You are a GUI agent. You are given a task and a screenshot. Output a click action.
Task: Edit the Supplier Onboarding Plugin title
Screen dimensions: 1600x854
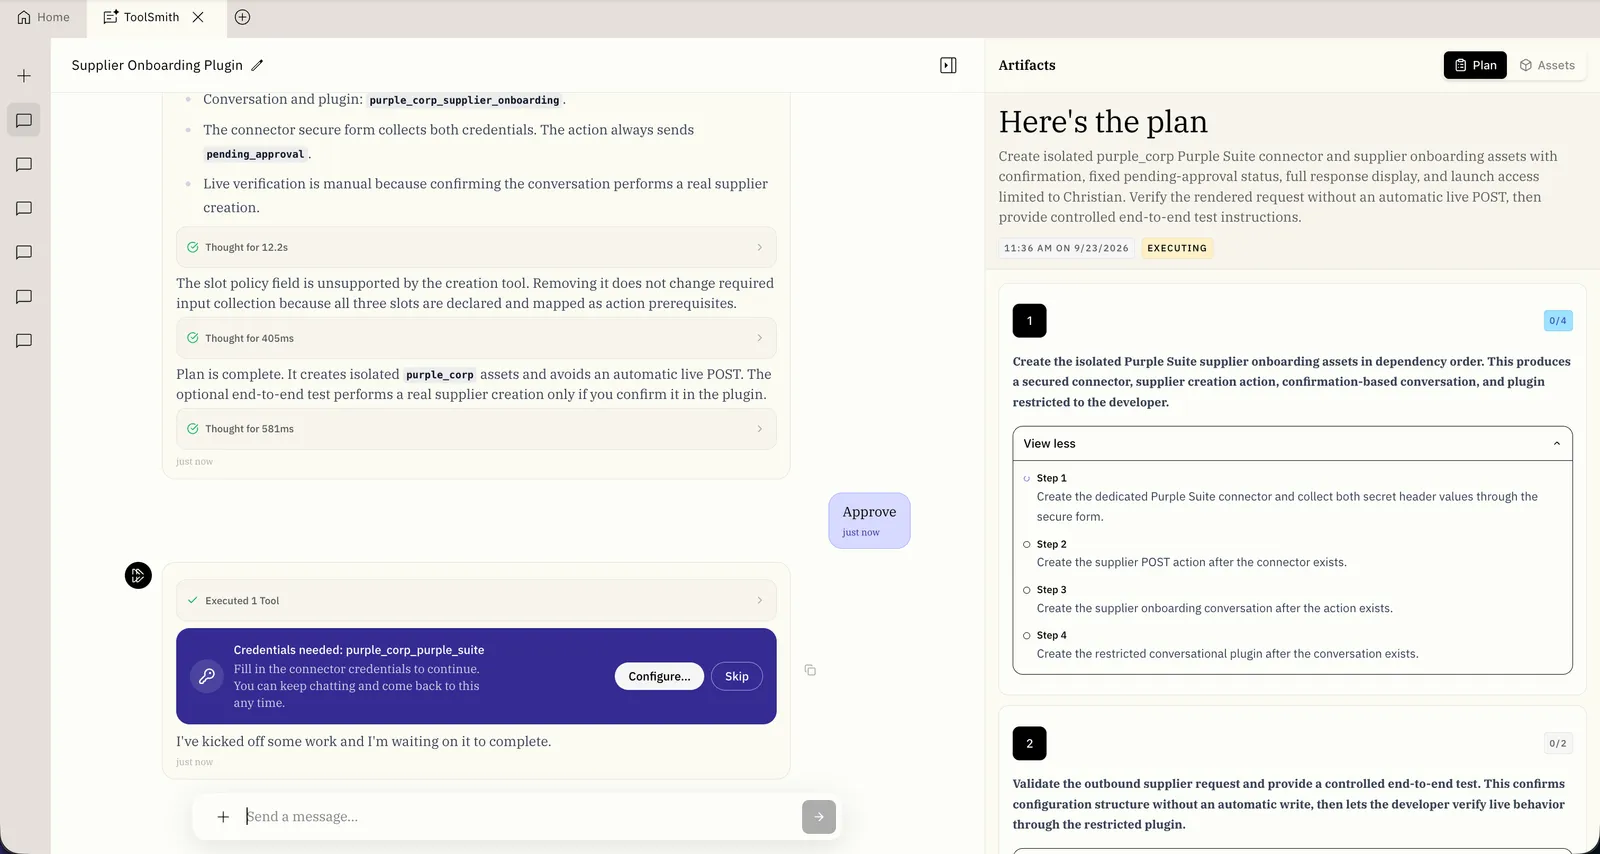[x=257, y=65]
